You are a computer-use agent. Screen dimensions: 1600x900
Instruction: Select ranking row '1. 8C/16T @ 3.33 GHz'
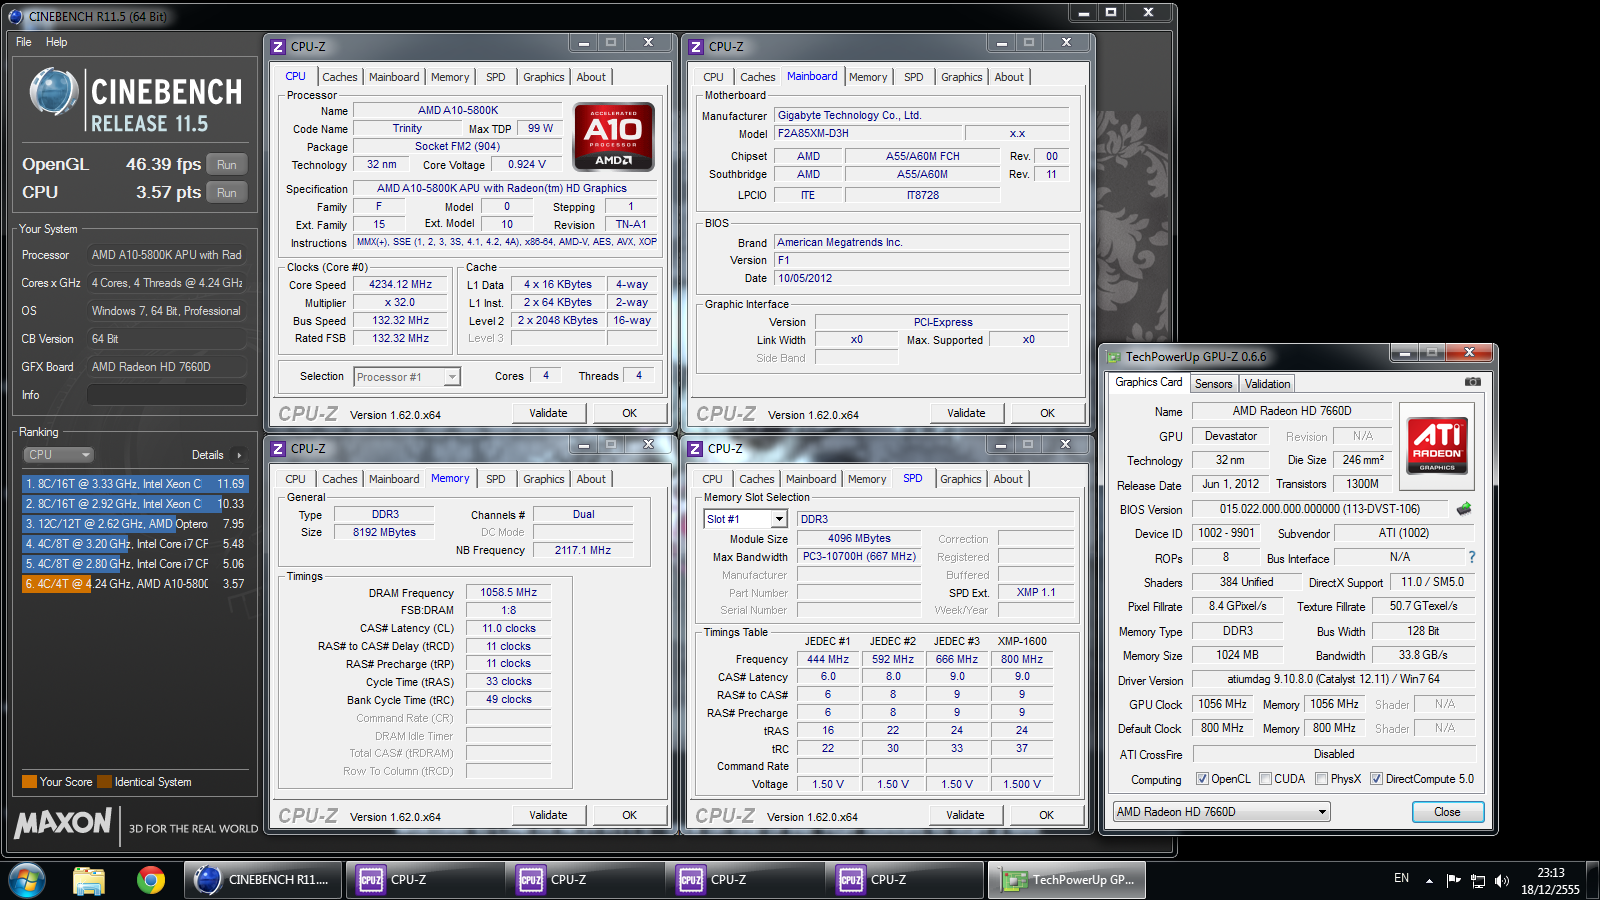click(x=135, y=484)
